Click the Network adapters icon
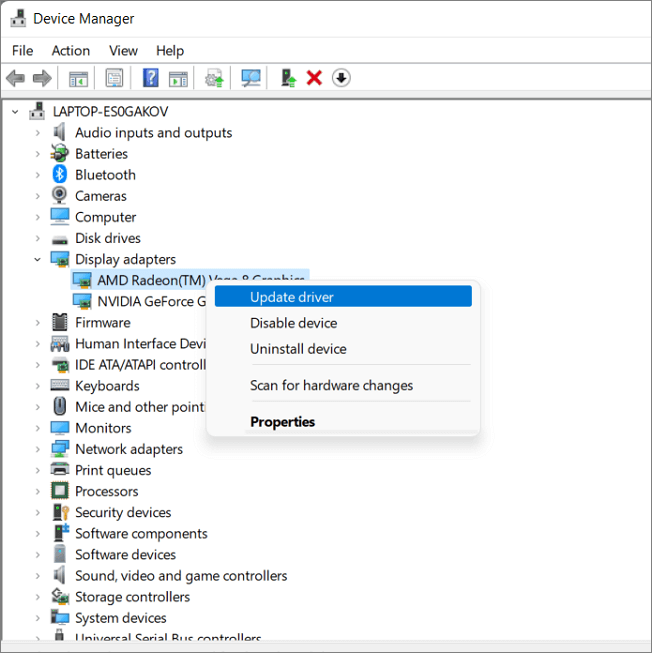The image size is (652, 653). [x=60, y=449]
